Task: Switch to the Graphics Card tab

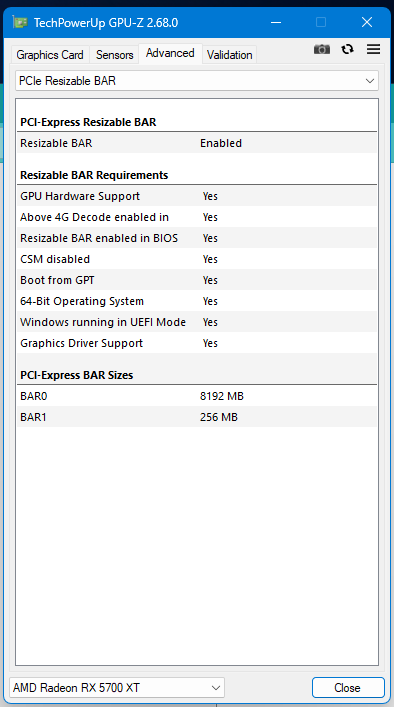Action: (x=50, y=55)
